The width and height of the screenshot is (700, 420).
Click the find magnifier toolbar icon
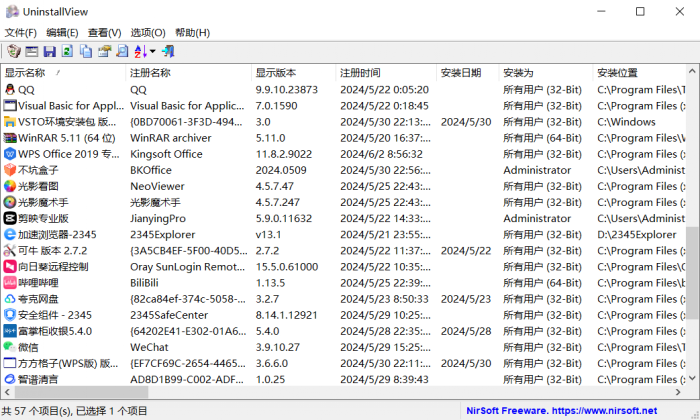tap(122, 51)
